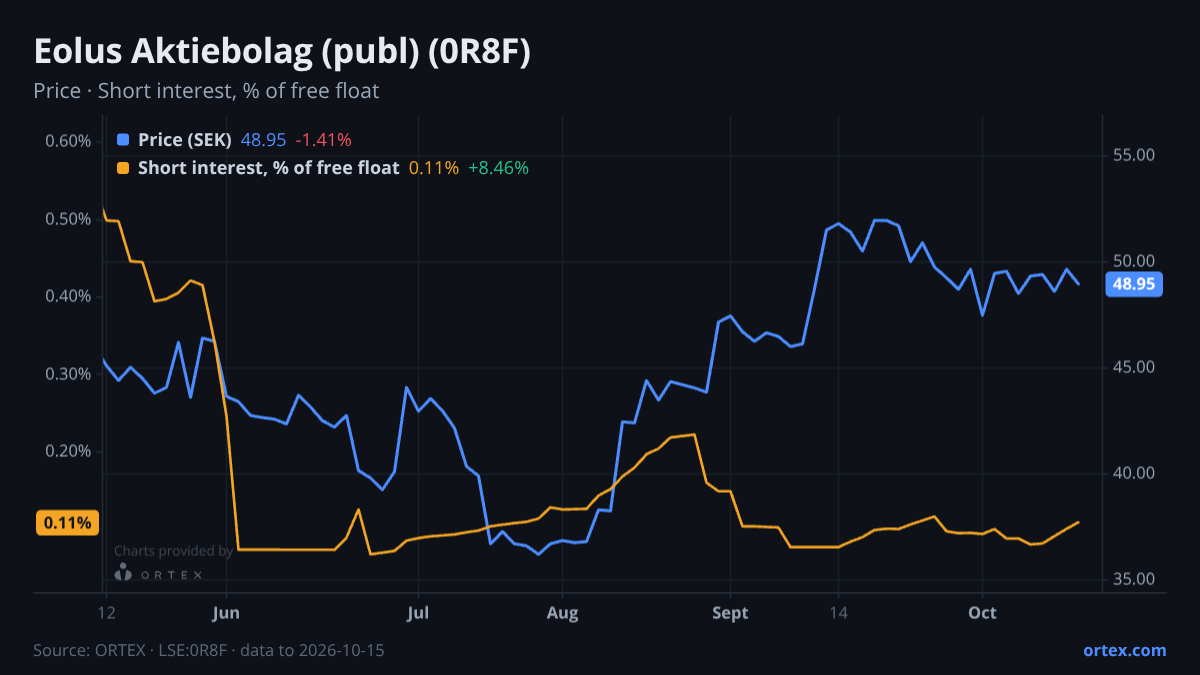The height and width of the screenshot is (675, 1200).
Task: Click the Eolus Aktiebolag (publ) (0R8F) title
Action: click(x=281, y=52)
